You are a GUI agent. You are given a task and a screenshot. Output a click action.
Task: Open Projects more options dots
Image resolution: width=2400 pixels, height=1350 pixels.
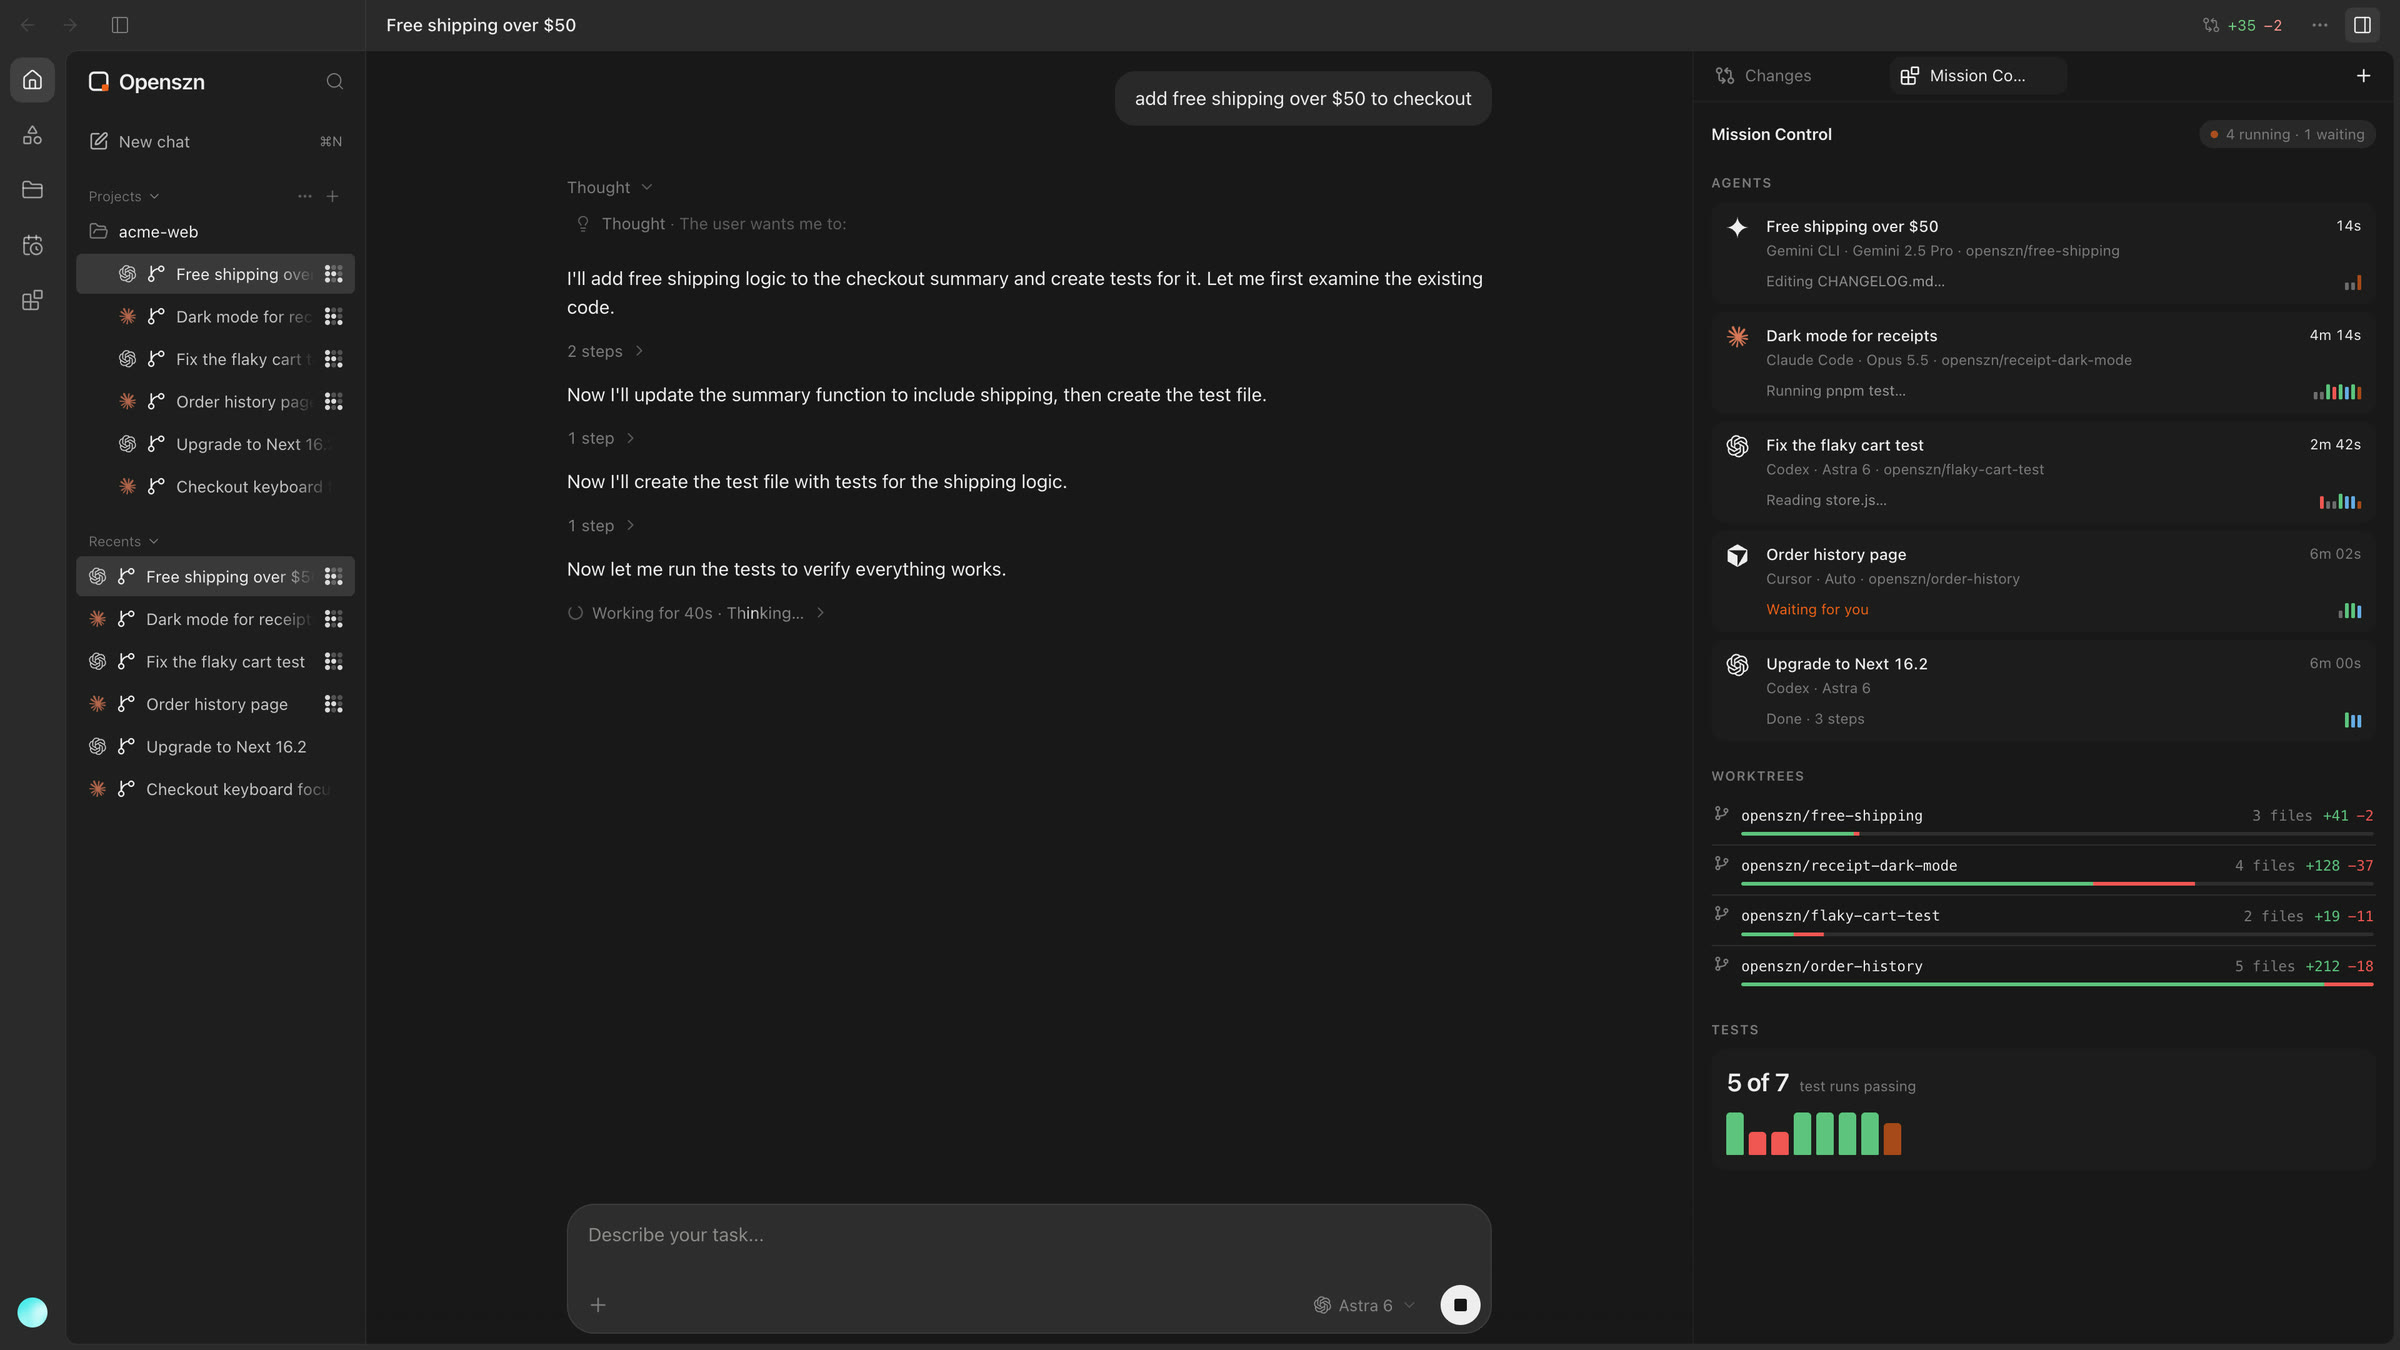click(305, 197)
